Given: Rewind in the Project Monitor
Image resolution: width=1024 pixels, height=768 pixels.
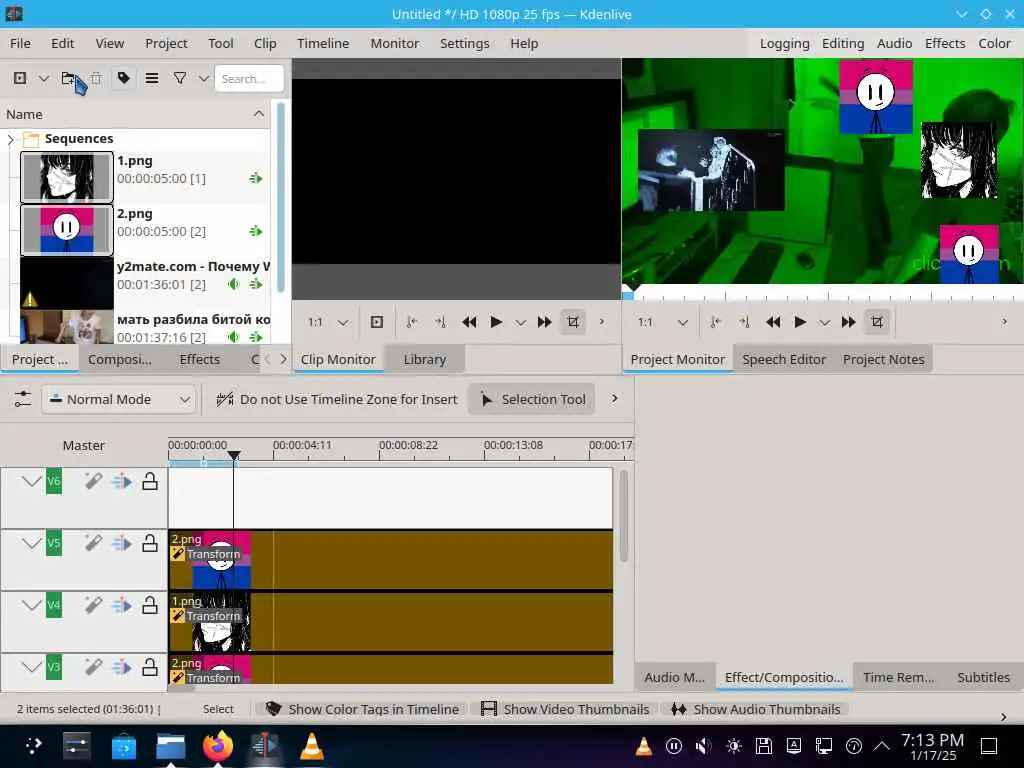Looking at the screenshot, I should coord(773,322).
